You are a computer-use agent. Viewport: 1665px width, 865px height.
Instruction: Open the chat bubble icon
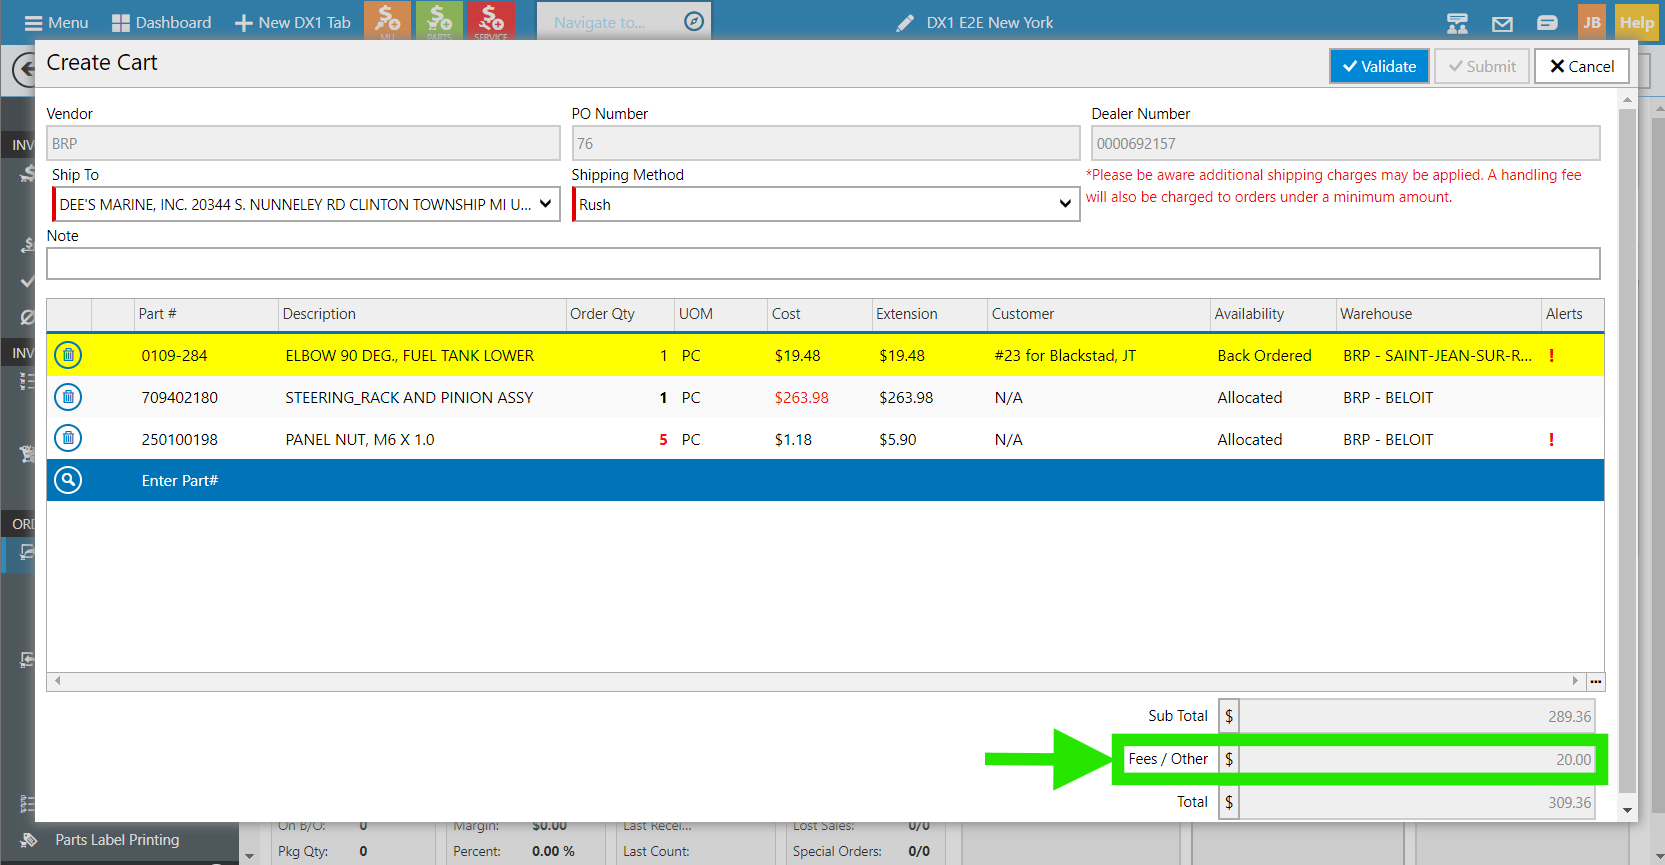(1547, 23)
